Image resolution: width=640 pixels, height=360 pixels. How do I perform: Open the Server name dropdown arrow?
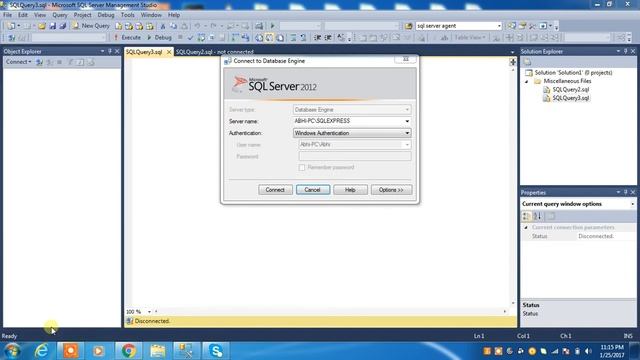407,121
